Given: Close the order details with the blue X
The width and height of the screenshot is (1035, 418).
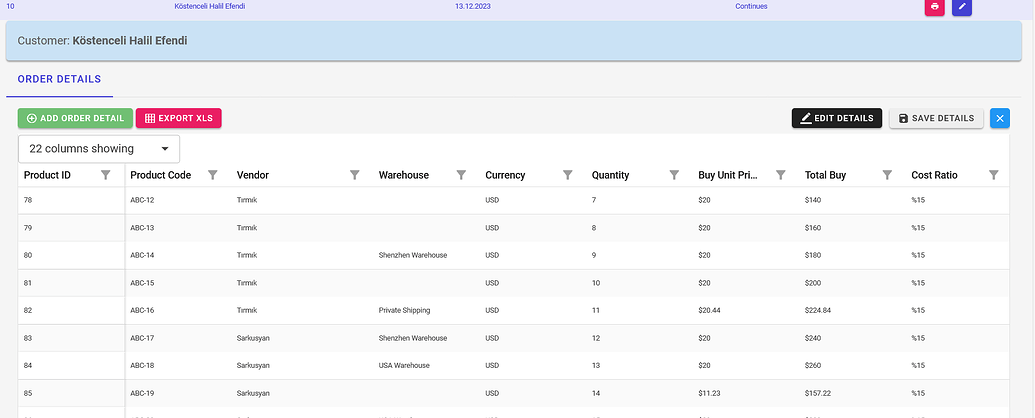Looking at the screenshot, I should pos(999,118).
